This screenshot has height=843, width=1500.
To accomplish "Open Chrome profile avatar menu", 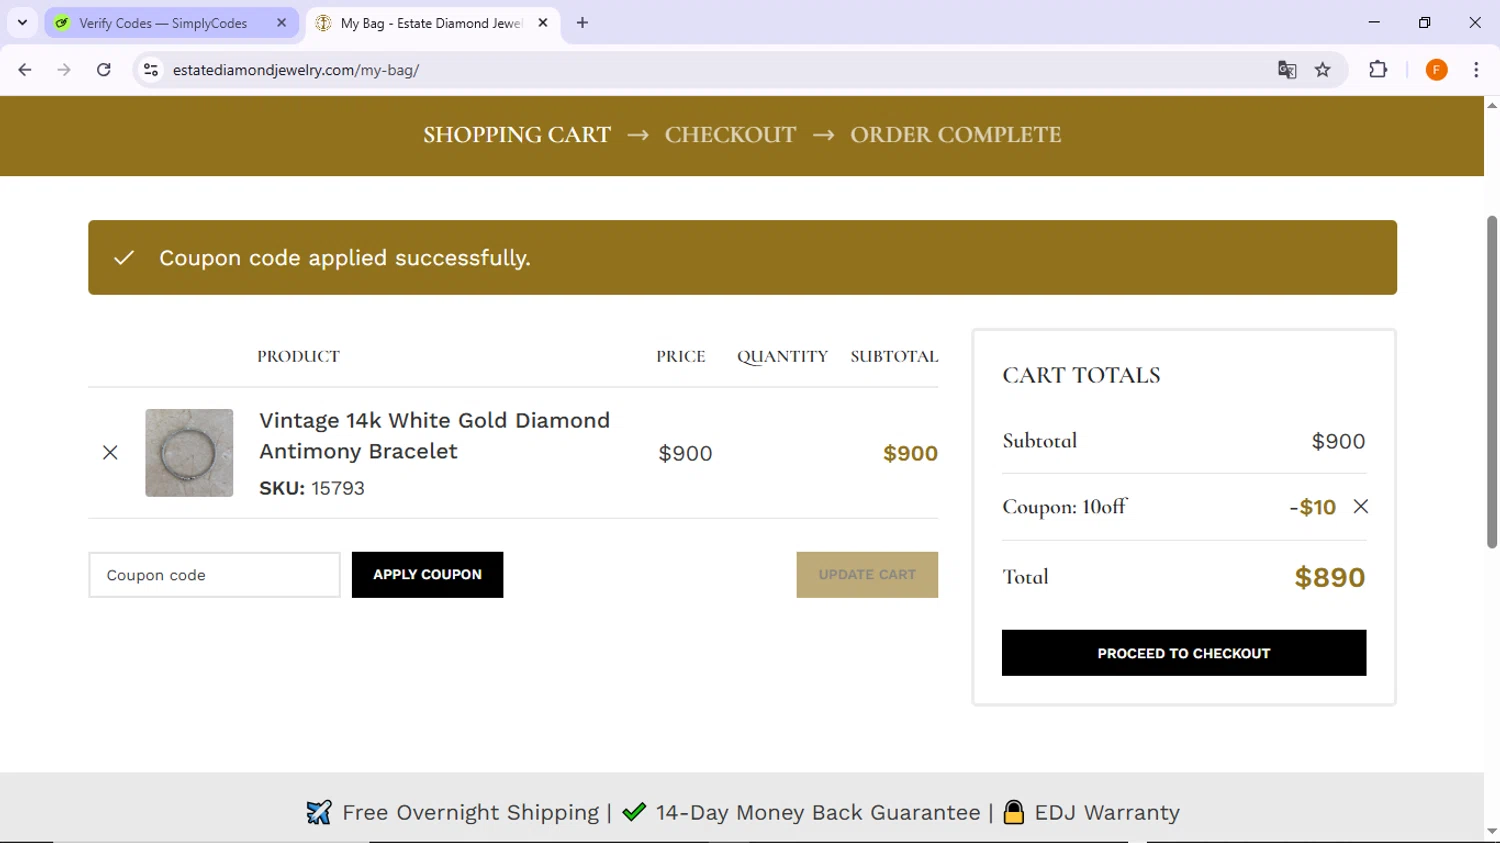I will (1436, 70).
